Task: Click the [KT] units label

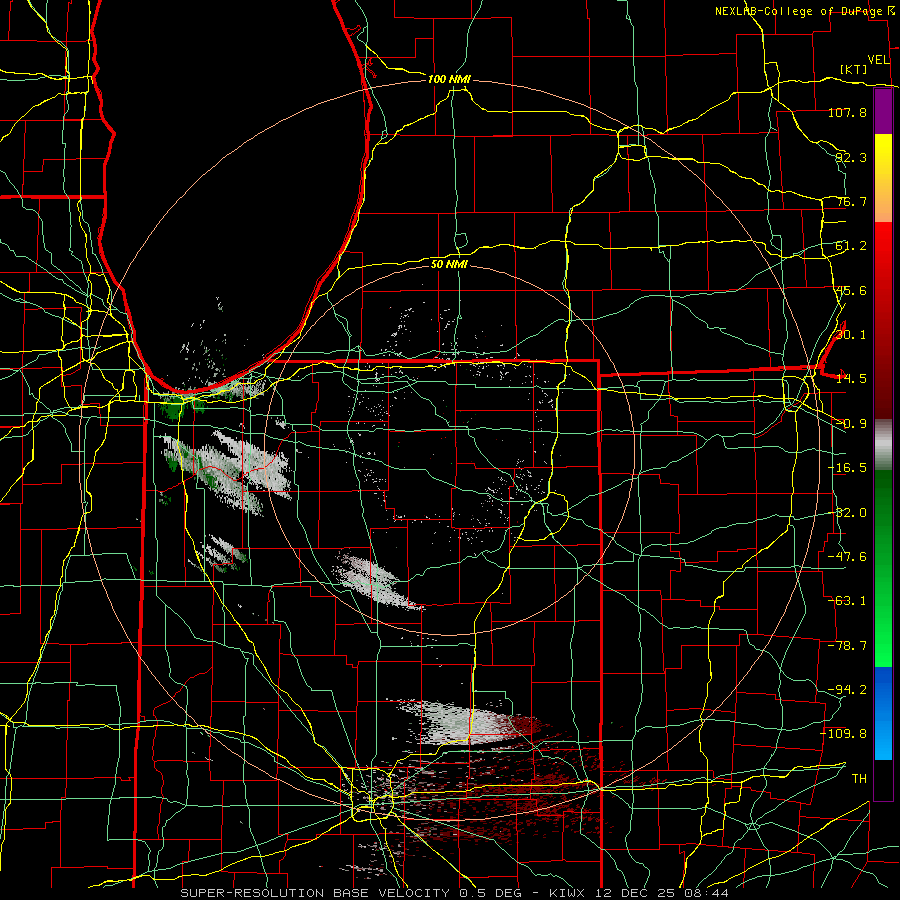Action: 854,69
